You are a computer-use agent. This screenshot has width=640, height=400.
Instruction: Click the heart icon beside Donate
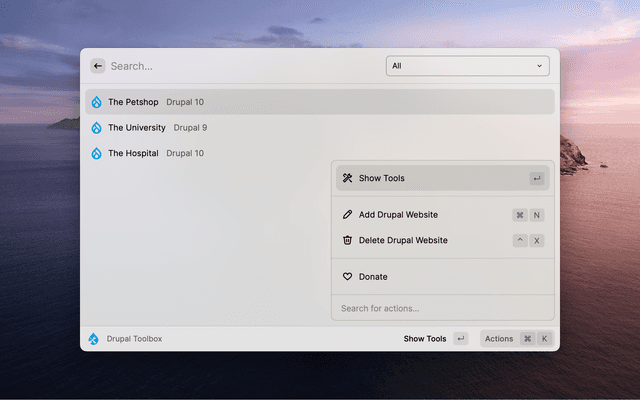[347, 276]
